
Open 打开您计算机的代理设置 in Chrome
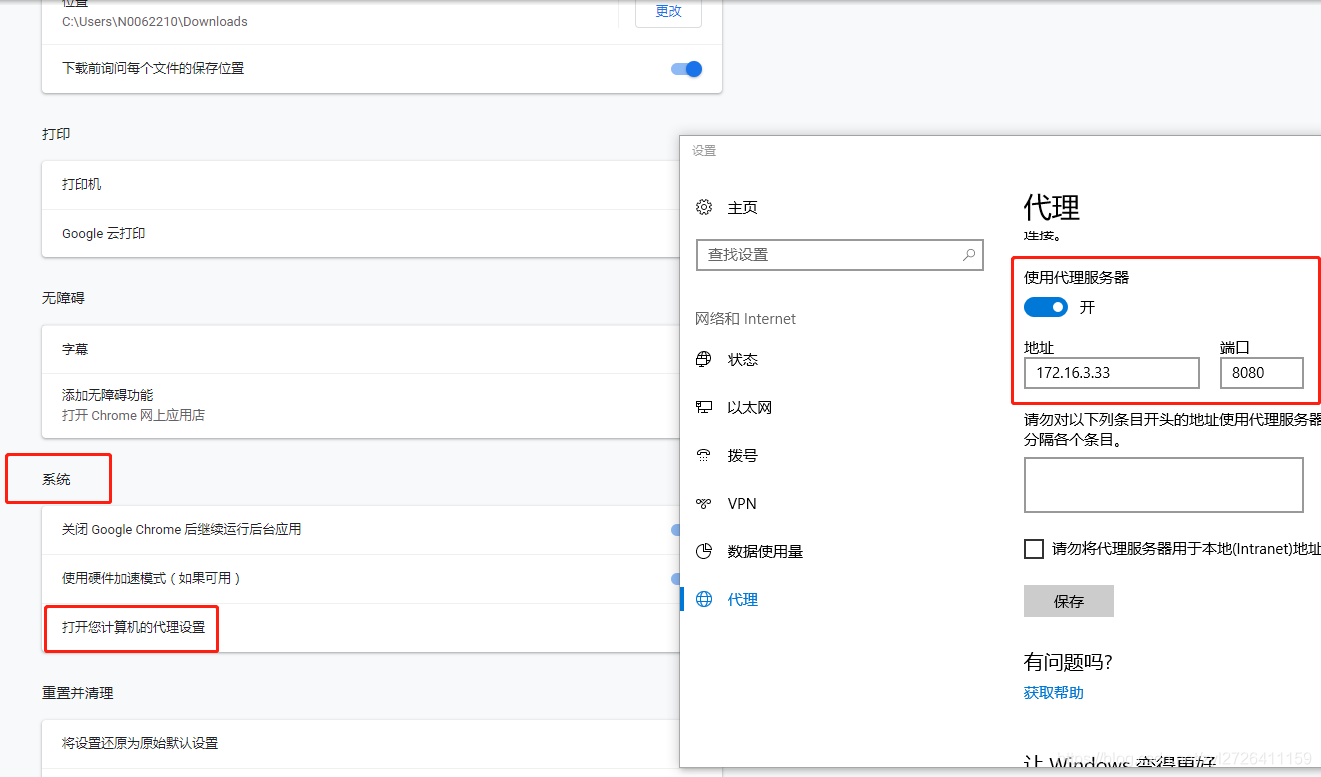(133, 627)
